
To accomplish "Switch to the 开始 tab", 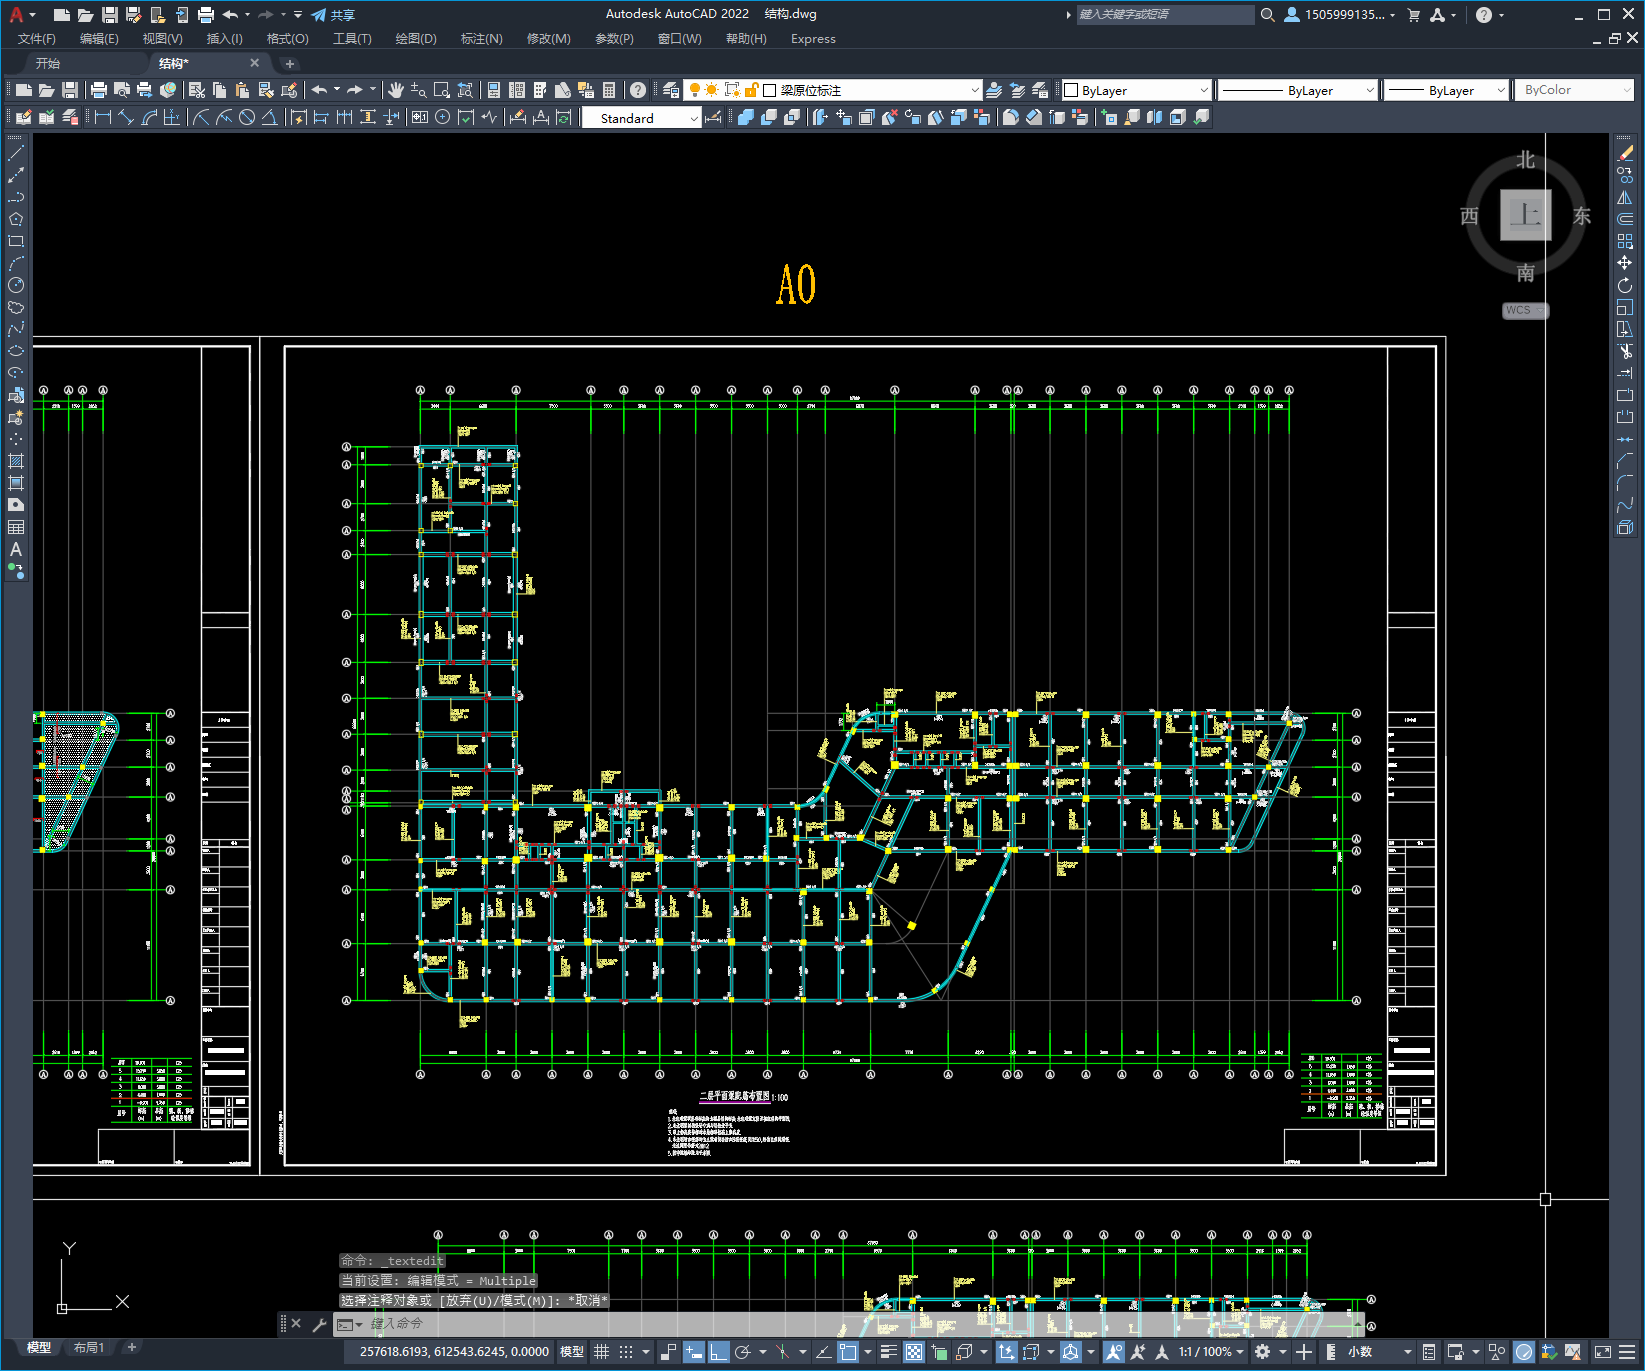I will (x=48, y=63).
